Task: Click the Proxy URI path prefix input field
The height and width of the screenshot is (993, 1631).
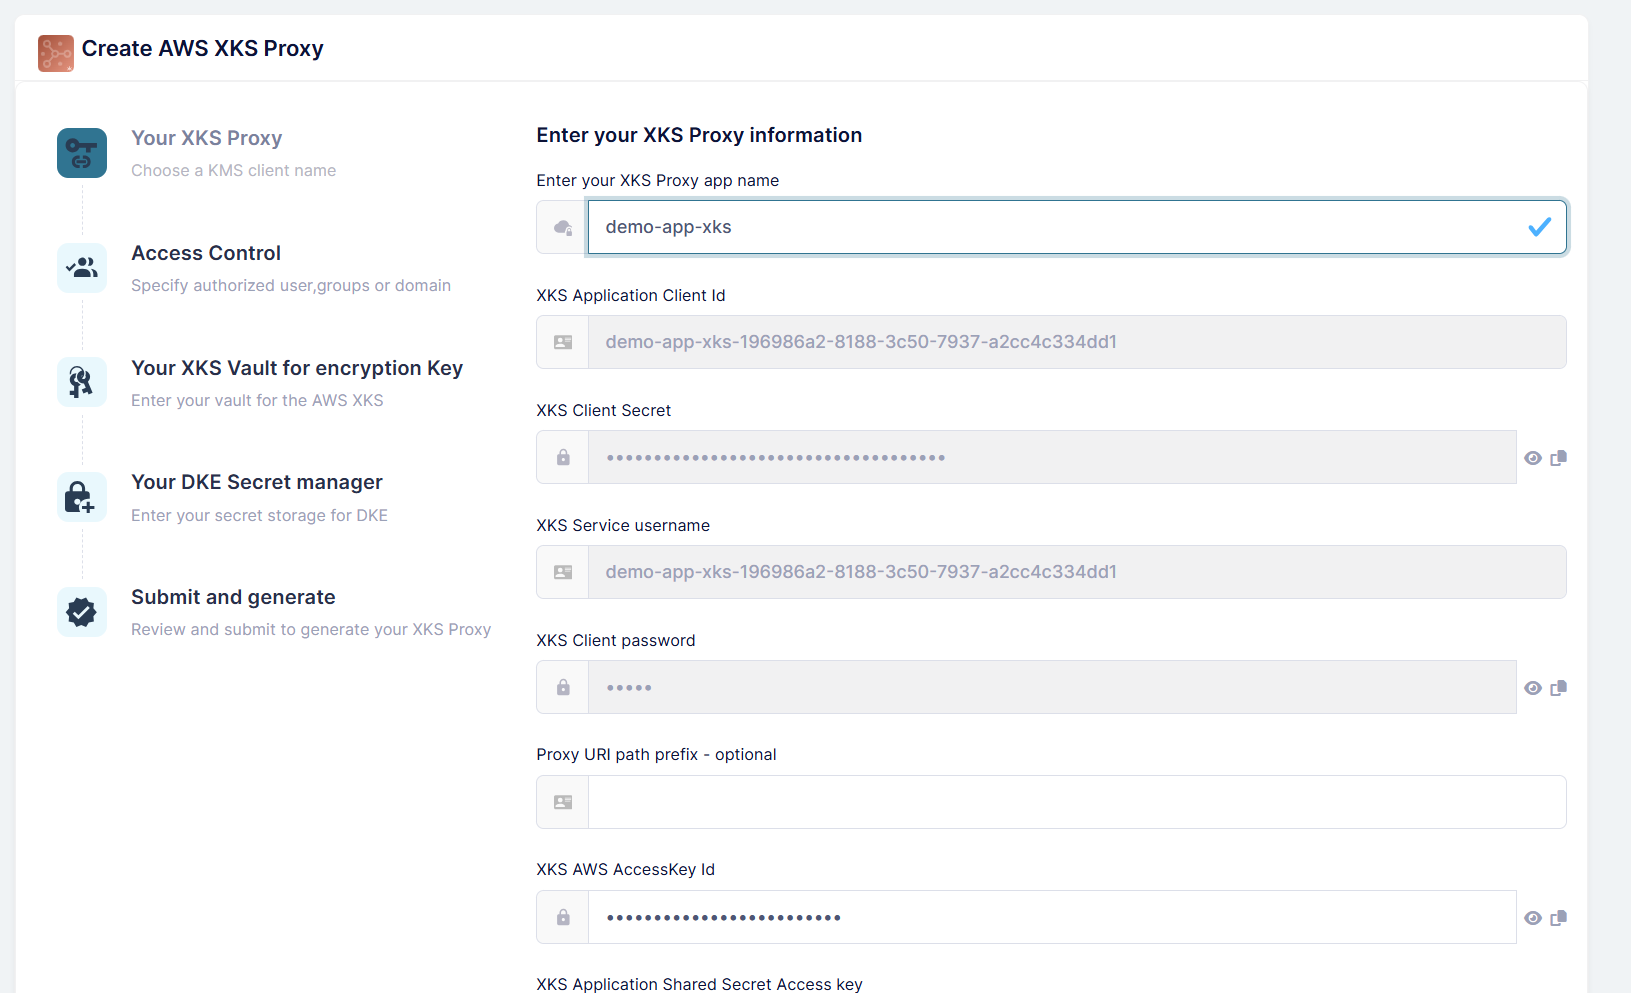Action: click(1077, 802)
